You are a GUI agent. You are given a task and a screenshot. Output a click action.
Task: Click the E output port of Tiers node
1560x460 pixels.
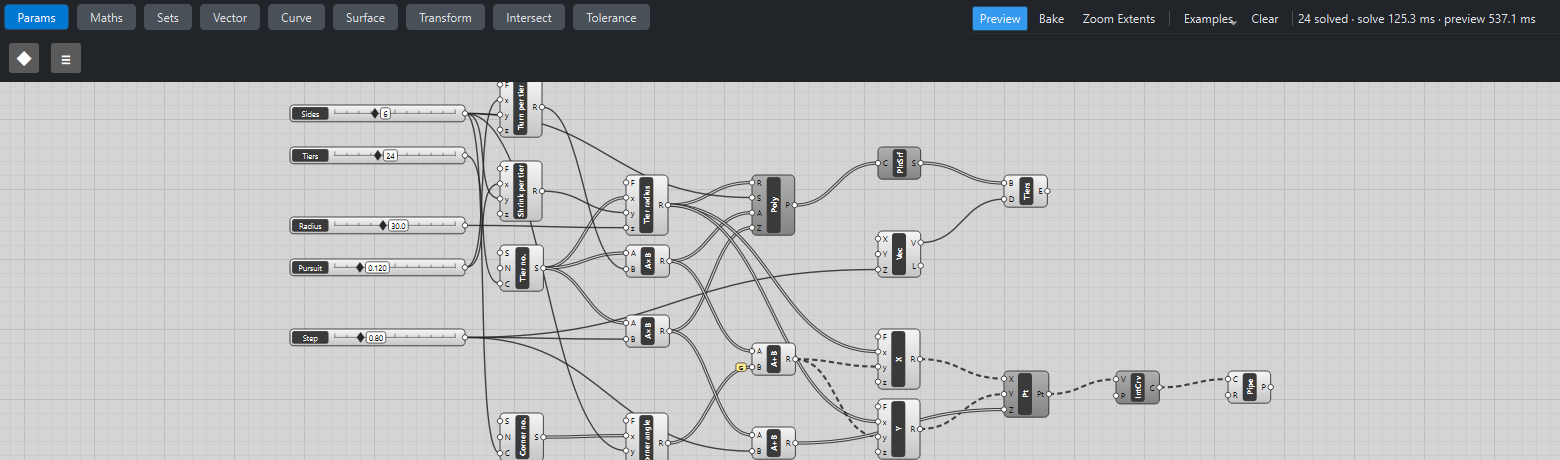pyautogui.click(x=1048, y=191)
